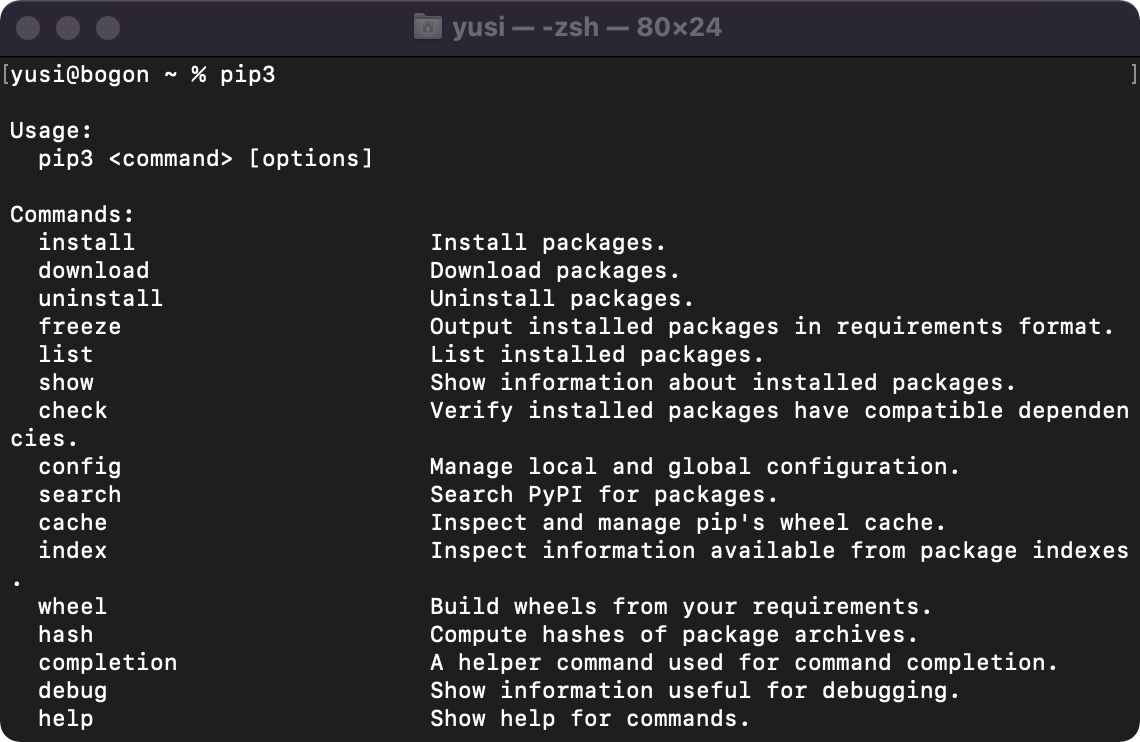The width and height of the screenshot is (1140, 742).
Task: Click the folder proxy icon in title bar
Action: click(x=427, y=27)
